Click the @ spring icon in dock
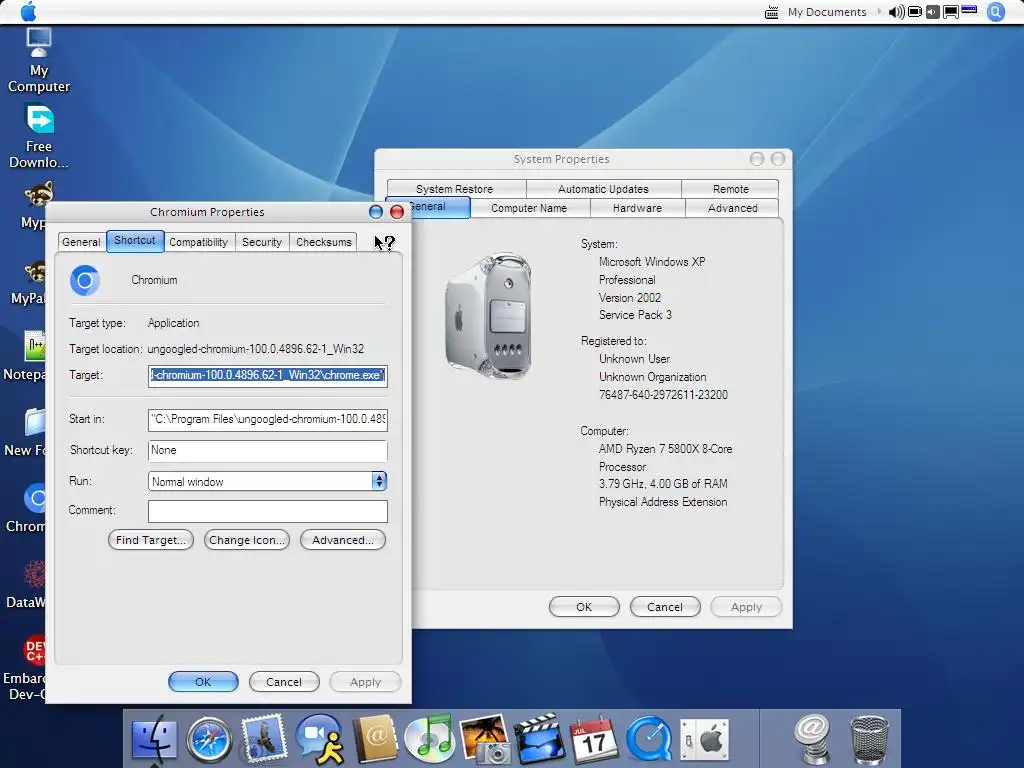The image size is (1024, 768). 812,739
